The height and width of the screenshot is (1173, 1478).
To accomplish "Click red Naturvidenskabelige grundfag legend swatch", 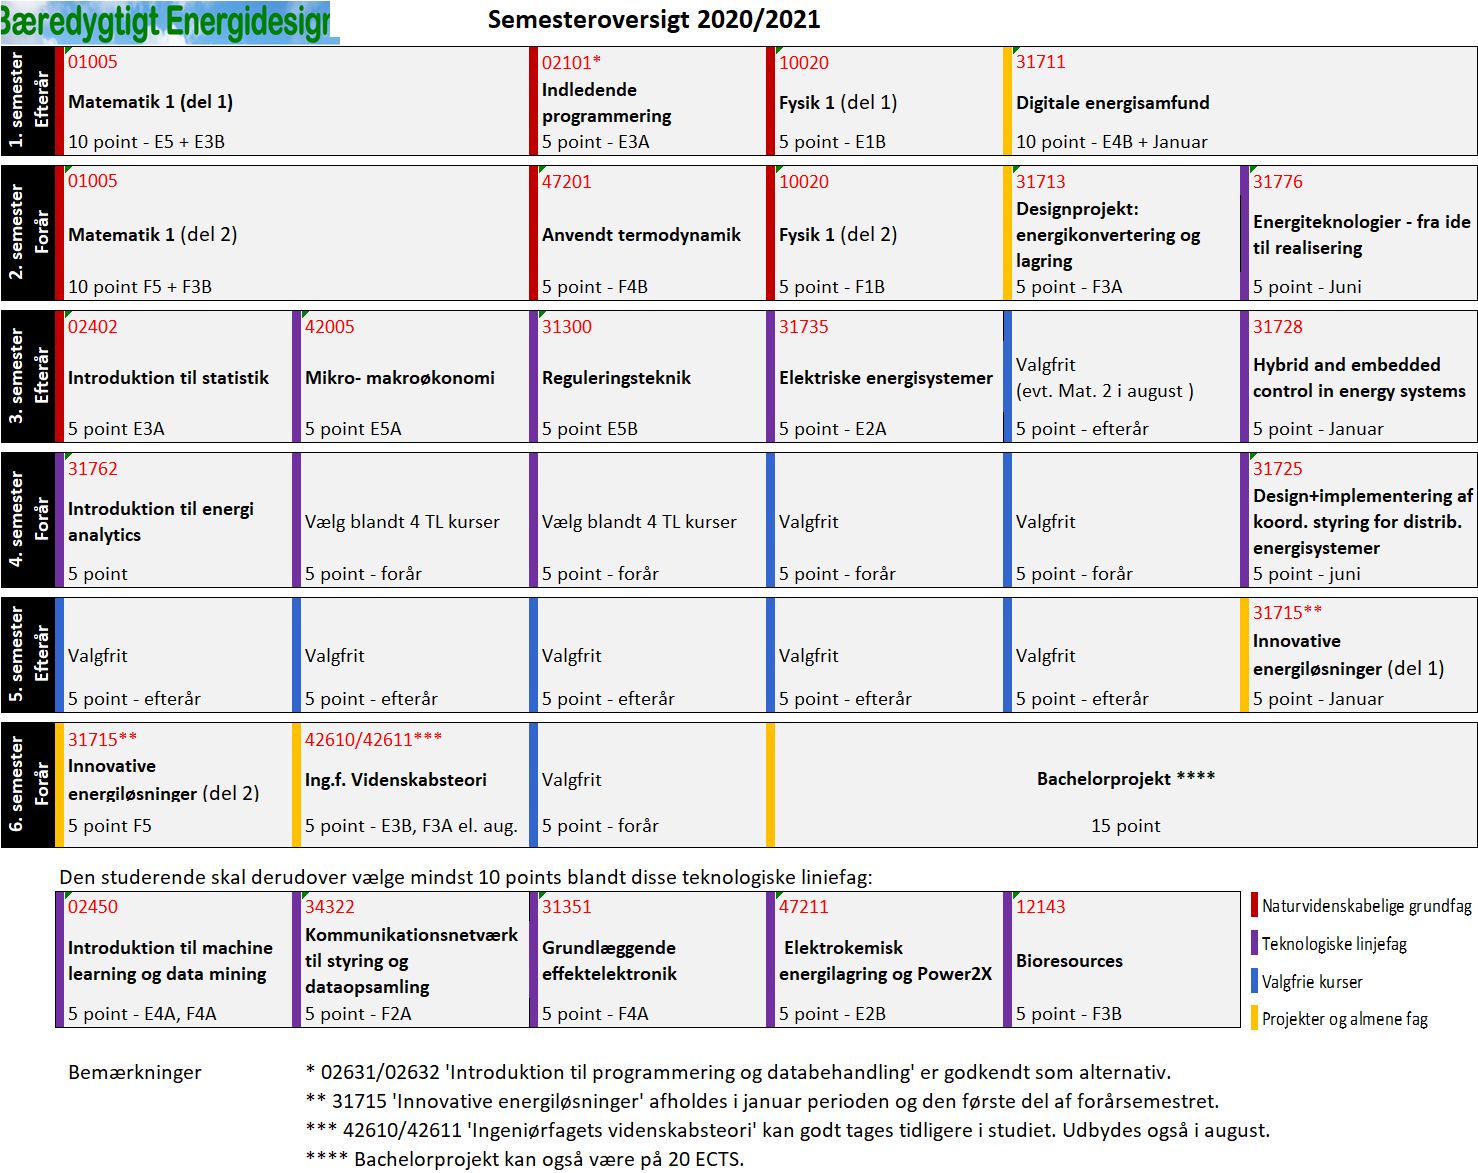I will coord(1254,905).
